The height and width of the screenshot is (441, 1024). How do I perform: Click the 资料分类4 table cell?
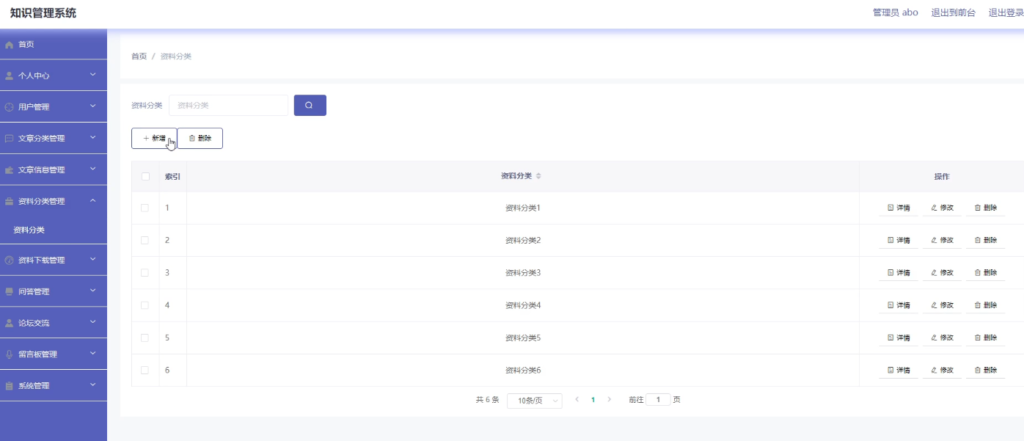[523, 305]
